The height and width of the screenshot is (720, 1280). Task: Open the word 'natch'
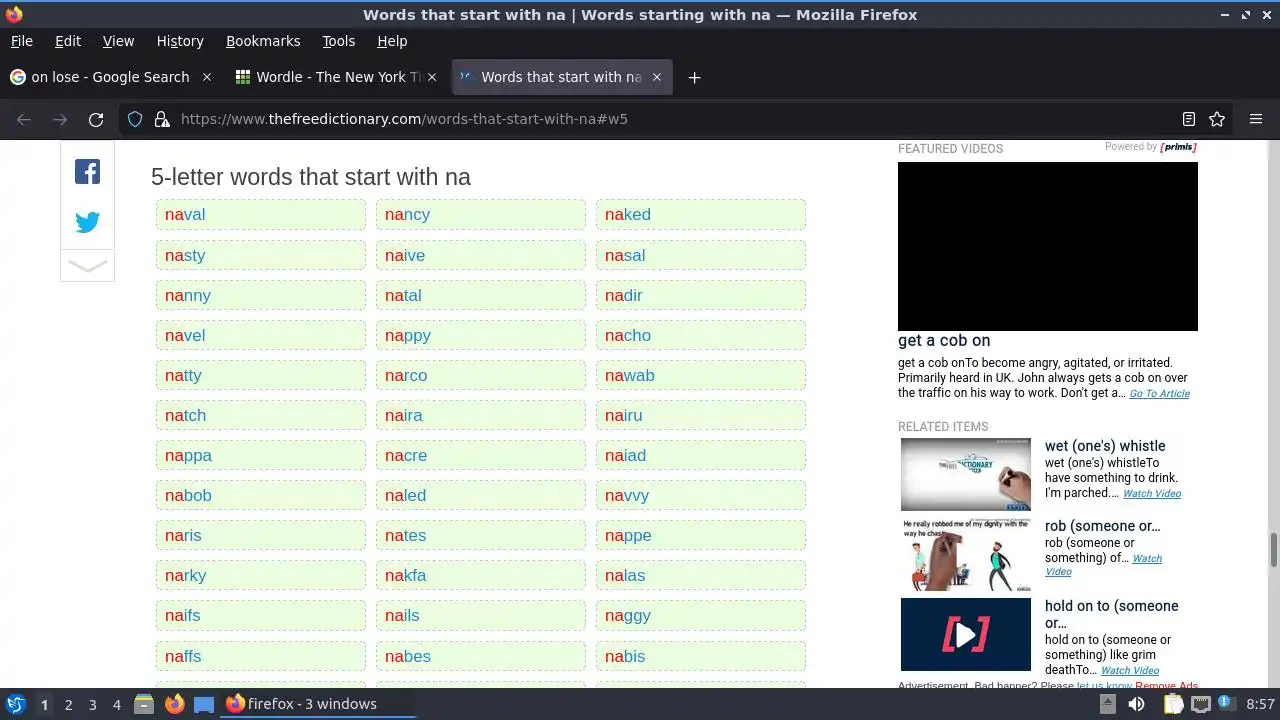[185, 415]
